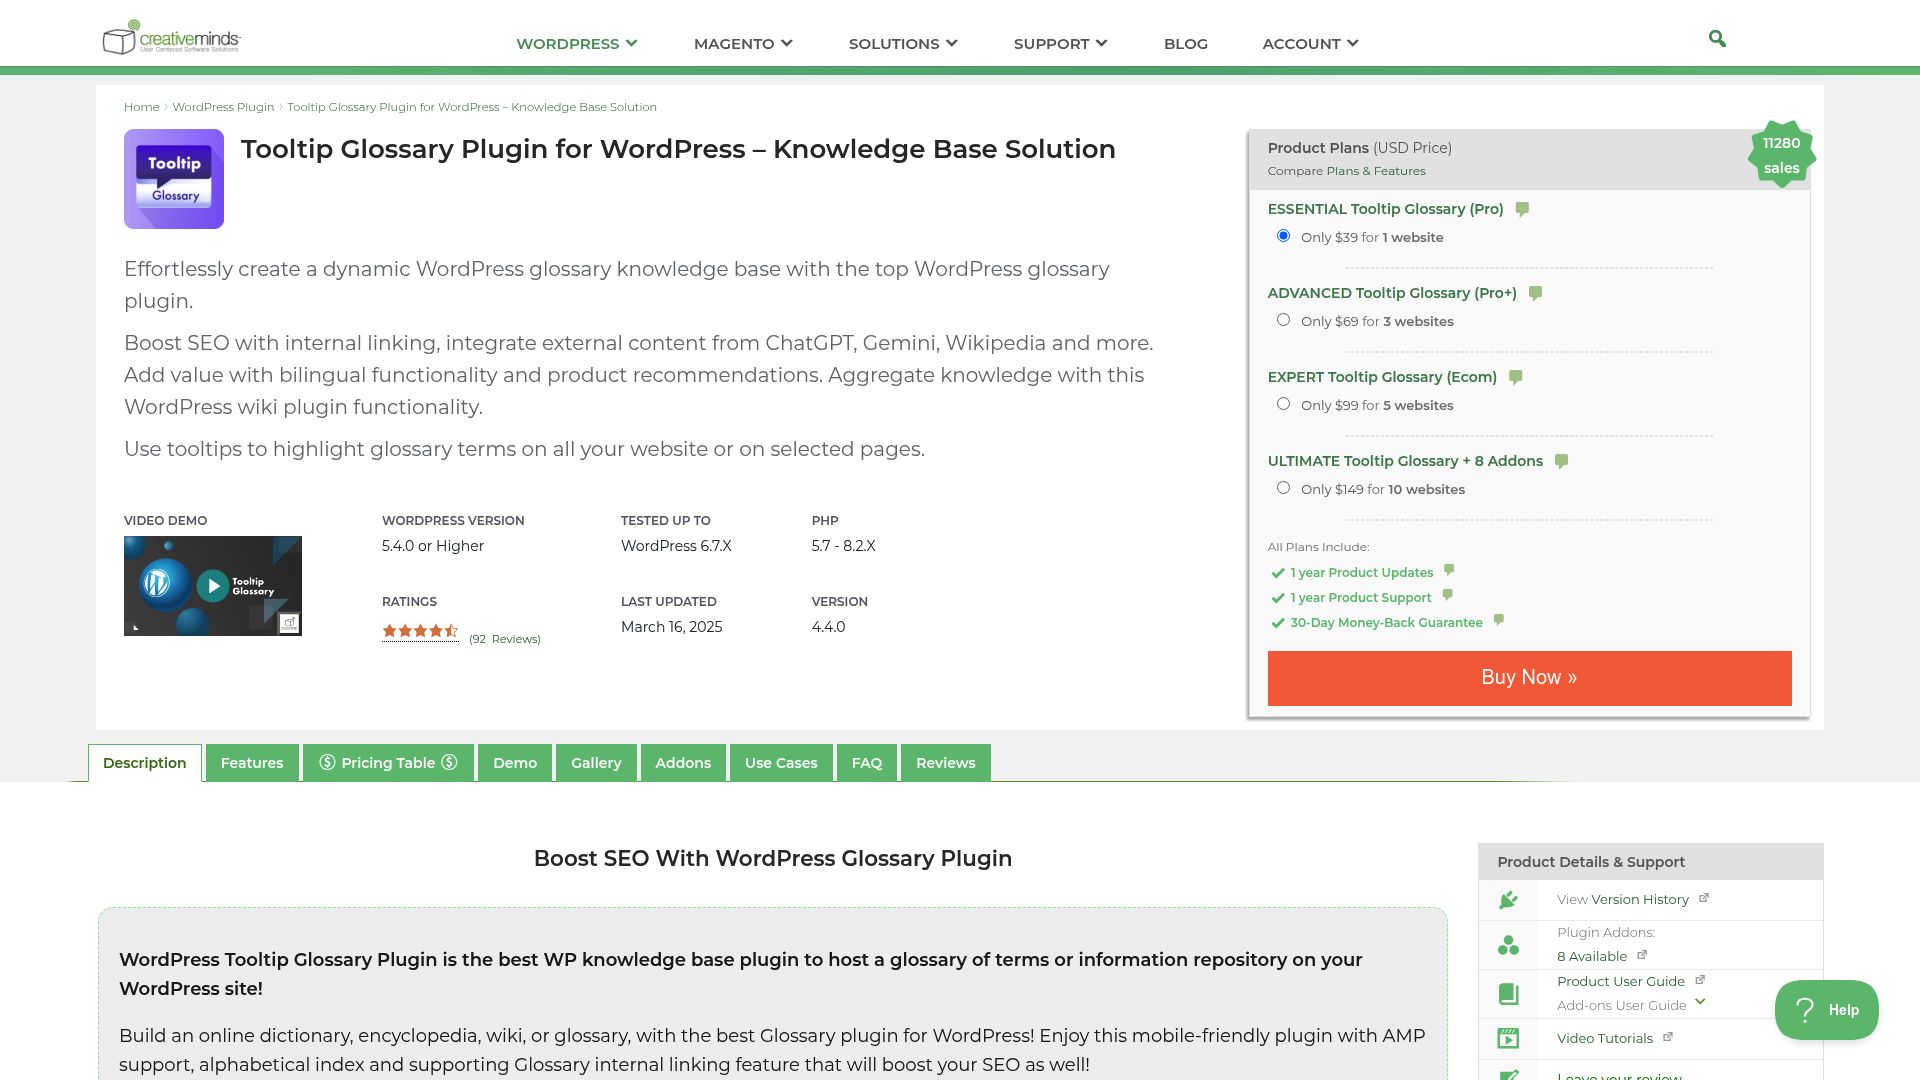Click the Buy Now button
The height and width of the screenshot is (1080, 1920).
1528,677
